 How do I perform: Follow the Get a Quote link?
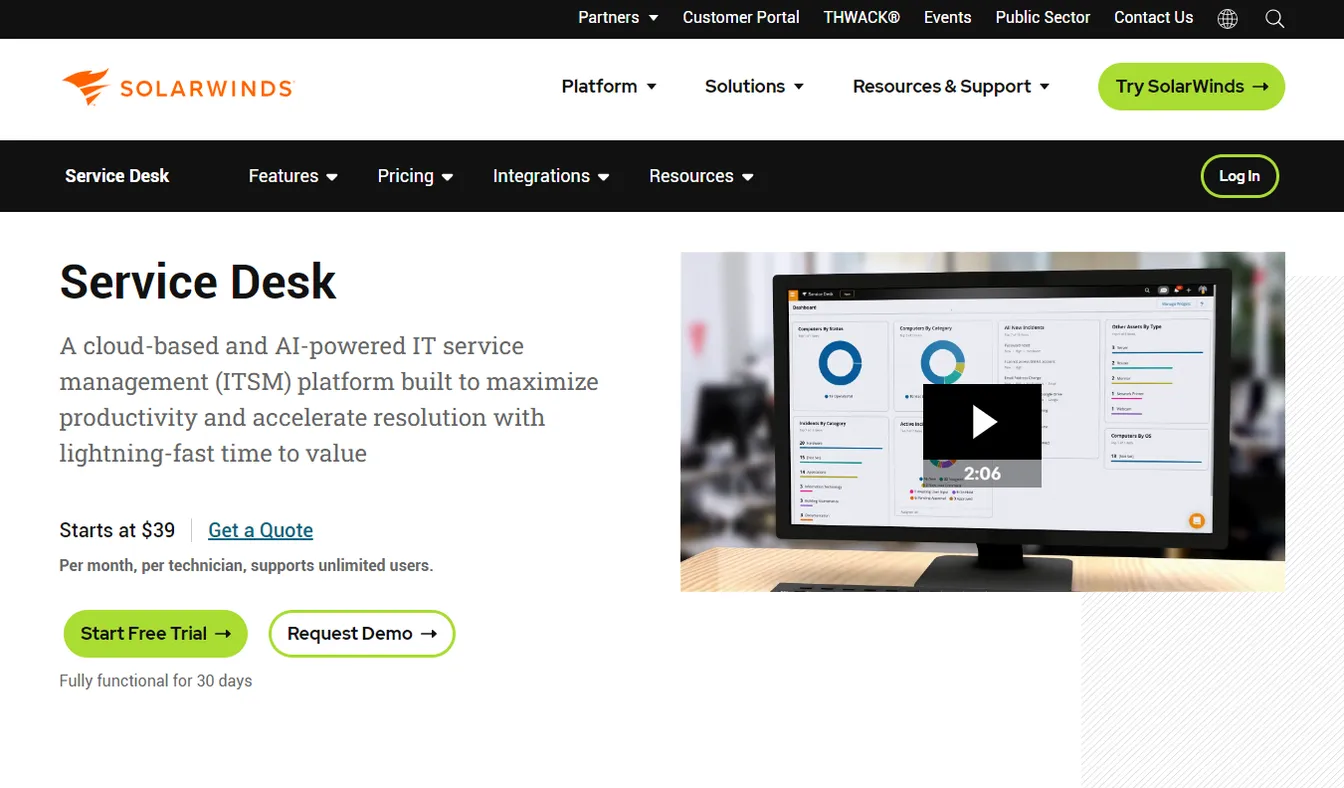[x=261, y=530]
